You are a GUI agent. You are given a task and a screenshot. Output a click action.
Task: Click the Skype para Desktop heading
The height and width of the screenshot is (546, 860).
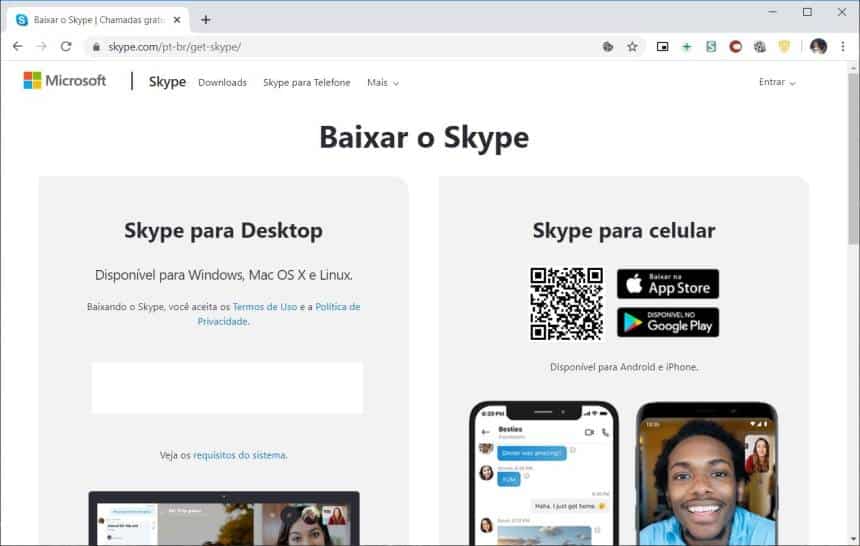point(223,231)
